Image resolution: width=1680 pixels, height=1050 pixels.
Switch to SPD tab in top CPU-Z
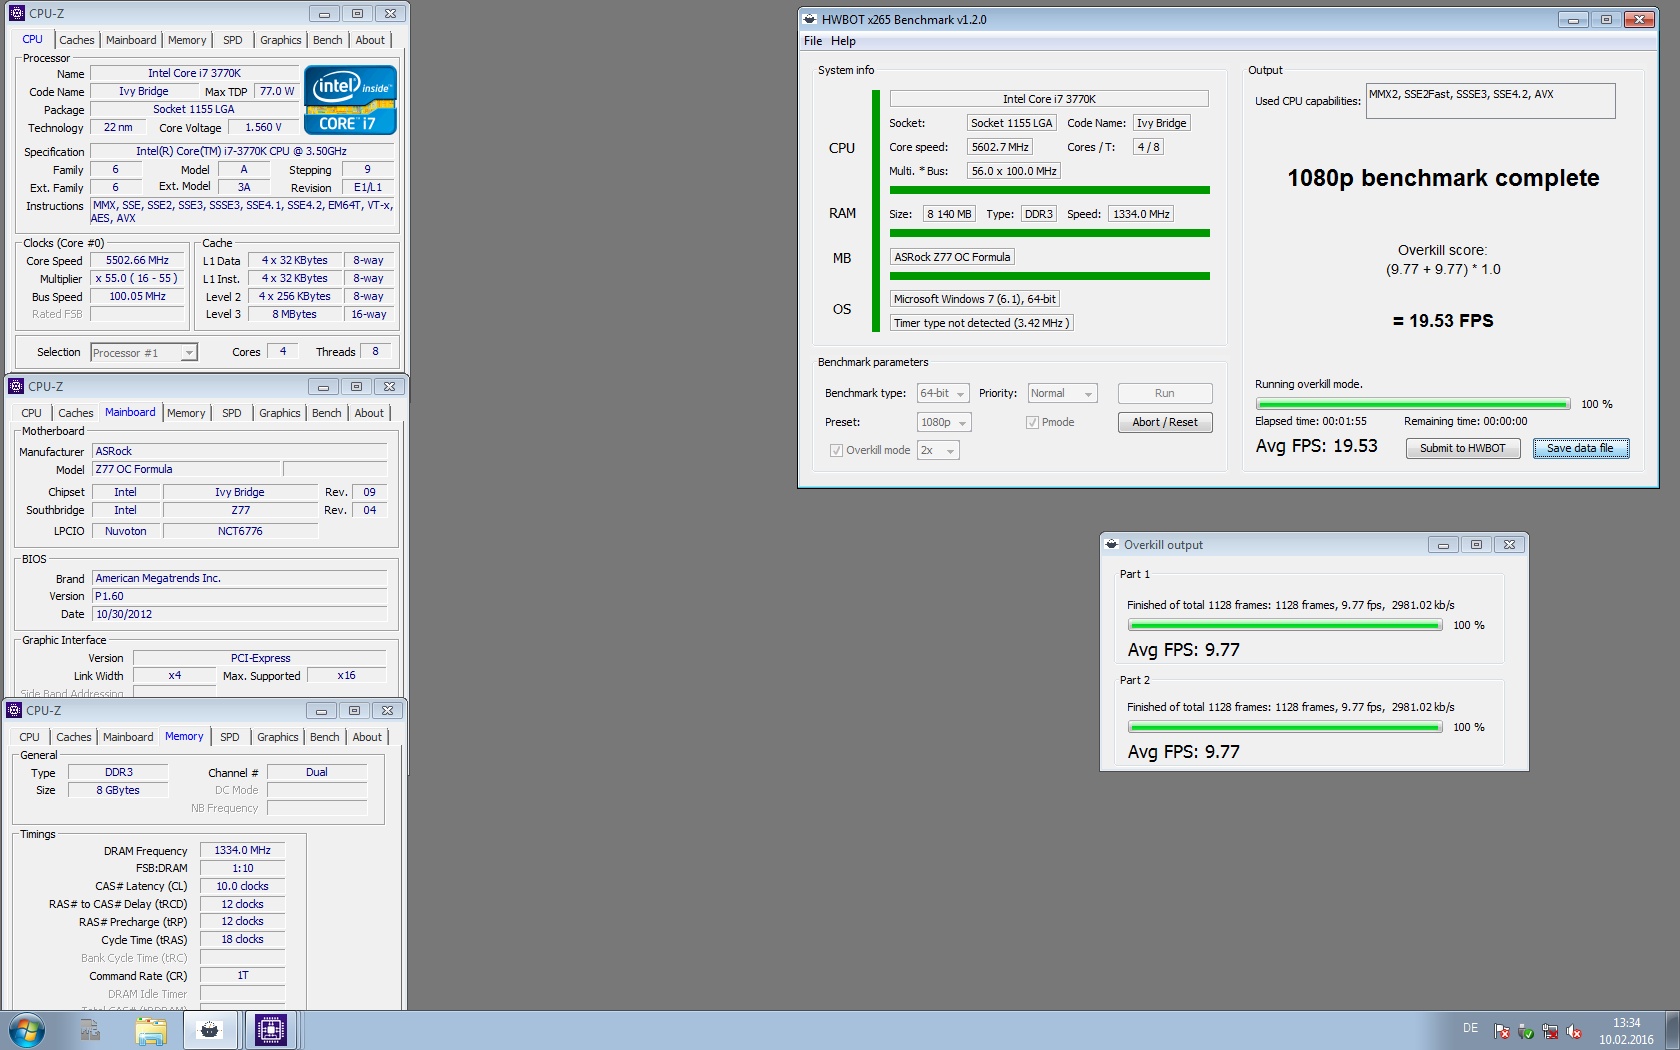coord(232,40)
